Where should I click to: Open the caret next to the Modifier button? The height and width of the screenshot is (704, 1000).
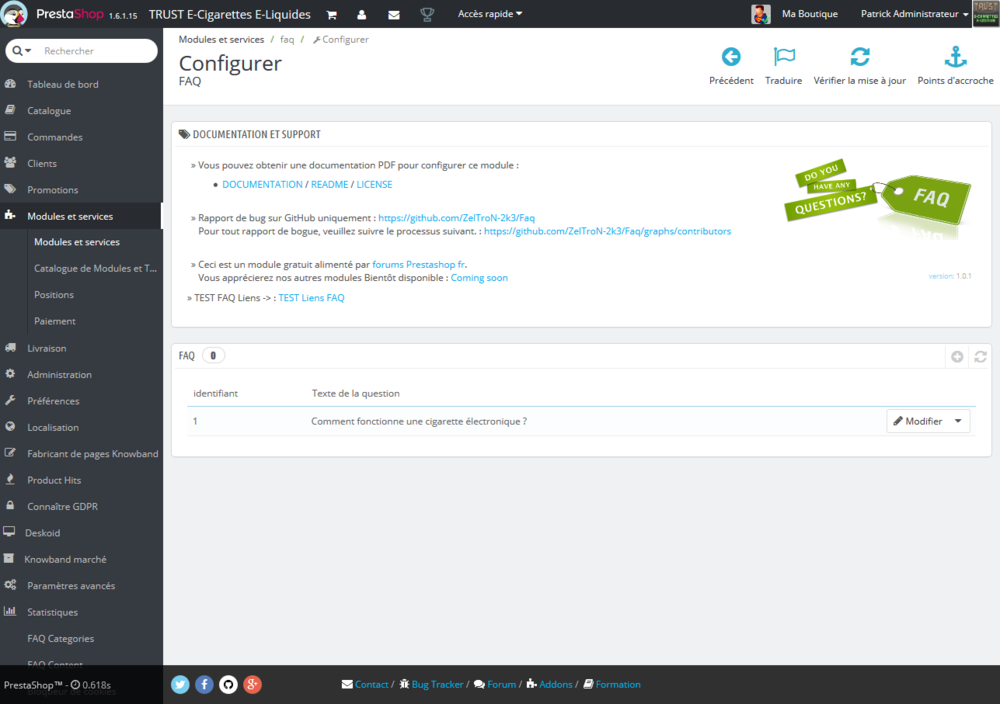957,420
